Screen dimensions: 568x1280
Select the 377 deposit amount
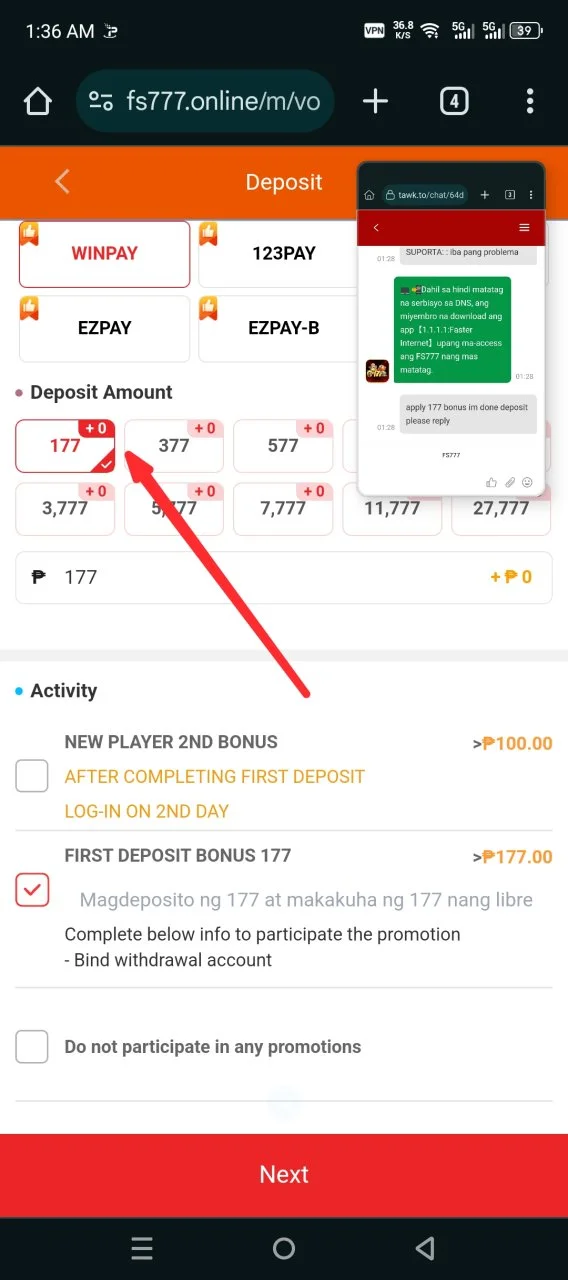[x=174, y=446]
